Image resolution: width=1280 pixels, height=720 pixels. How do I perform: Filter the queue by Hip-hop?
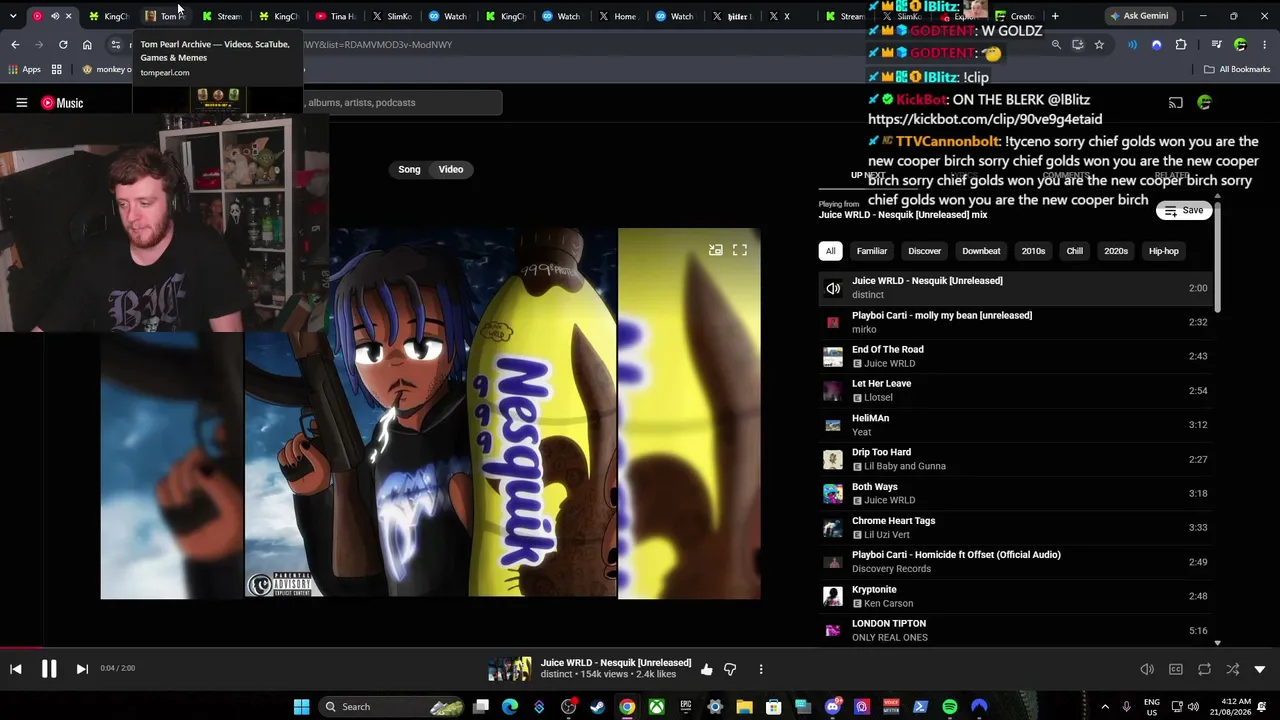1164,251
